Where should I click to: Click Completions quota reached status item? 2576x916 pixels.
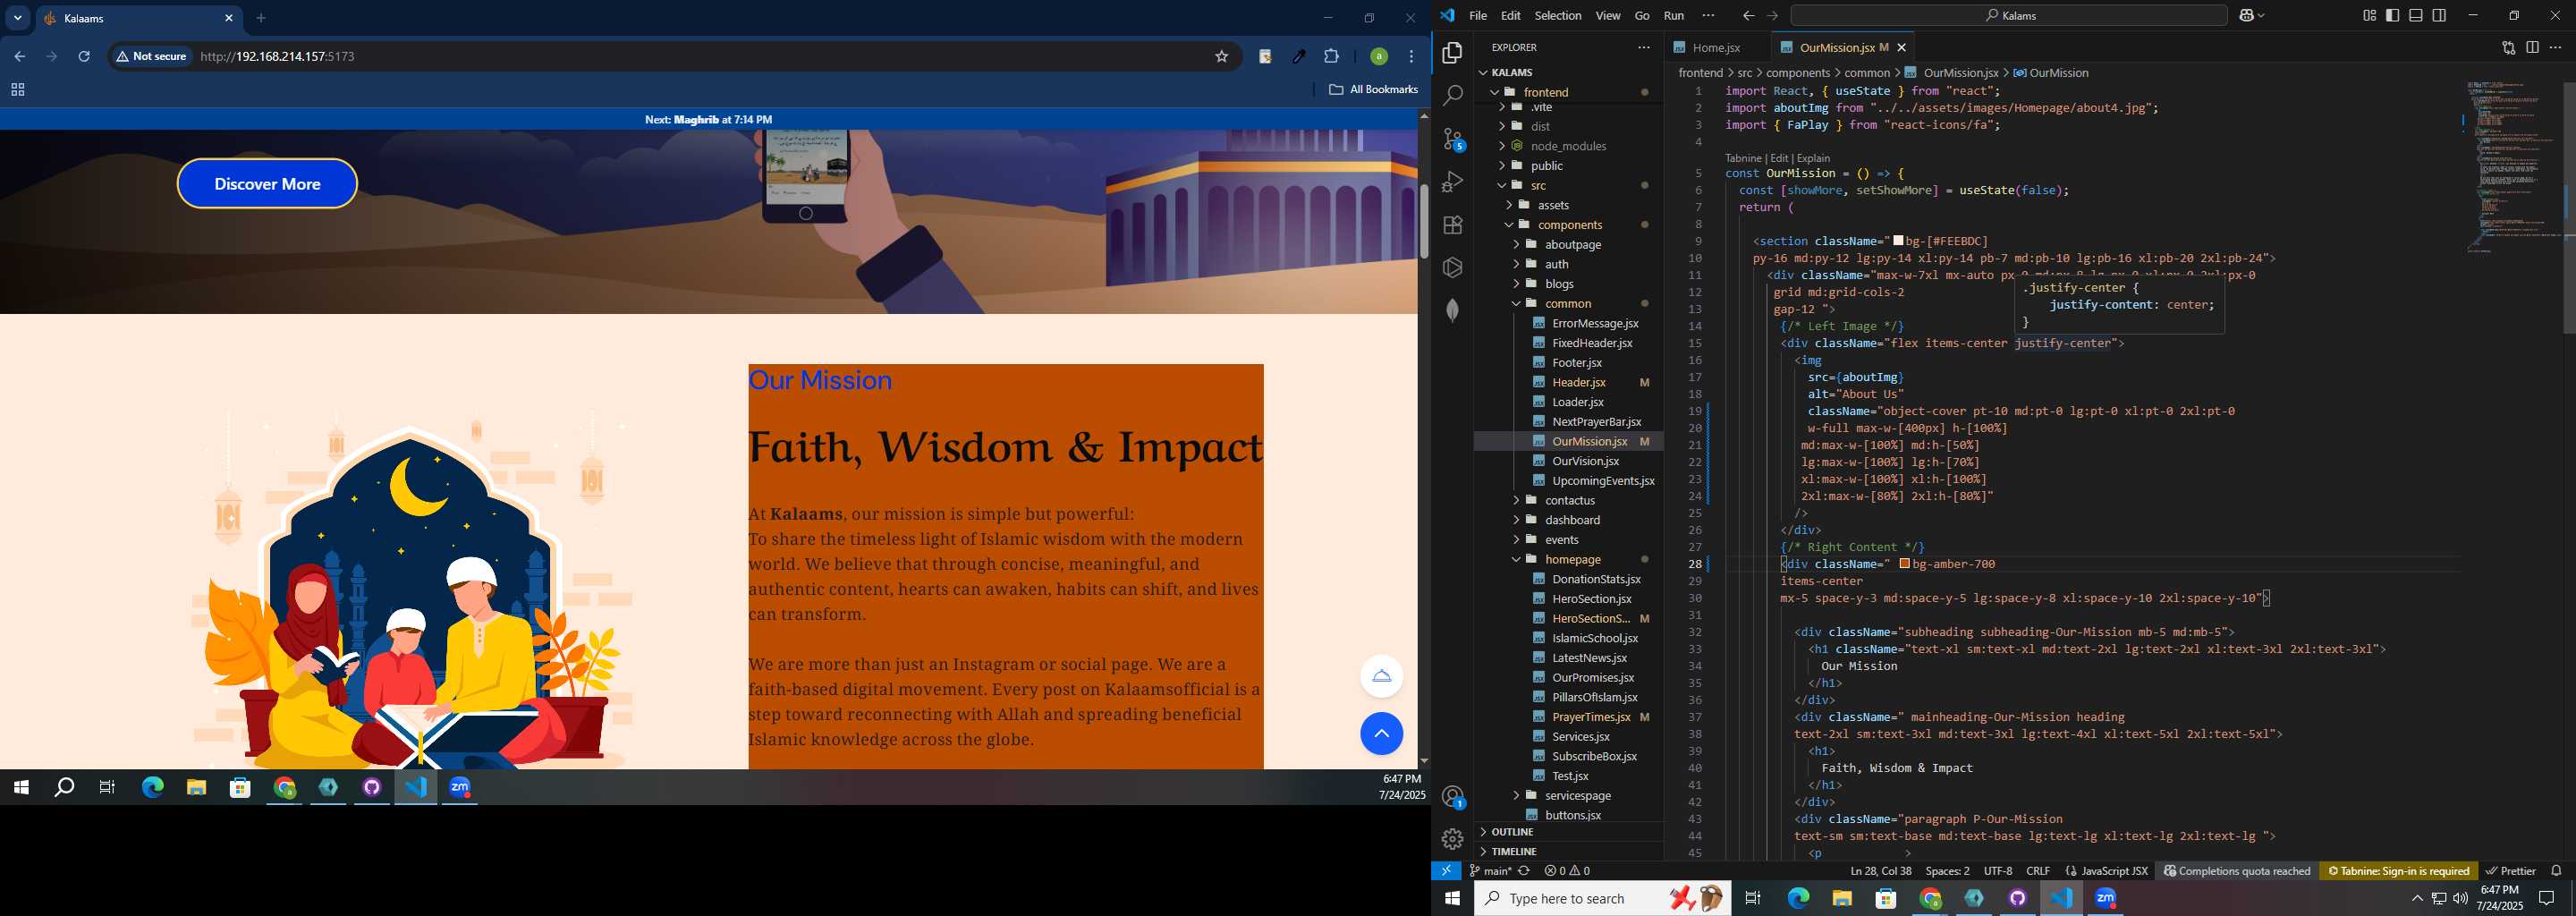[x=2237, y=871]
